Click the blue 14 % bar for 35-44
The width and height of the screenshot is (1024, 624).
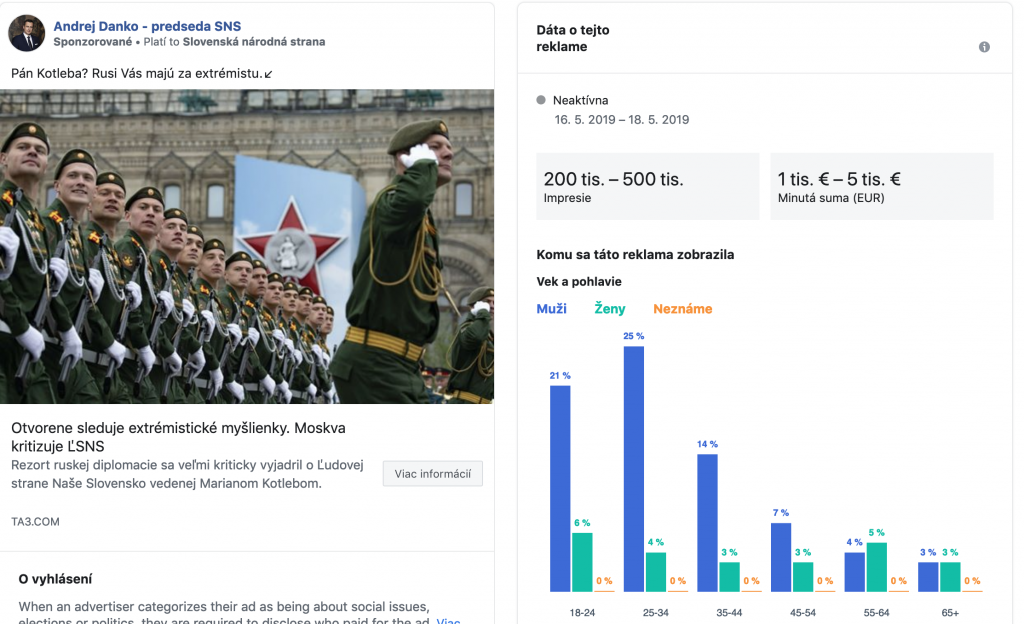point(707,523)
